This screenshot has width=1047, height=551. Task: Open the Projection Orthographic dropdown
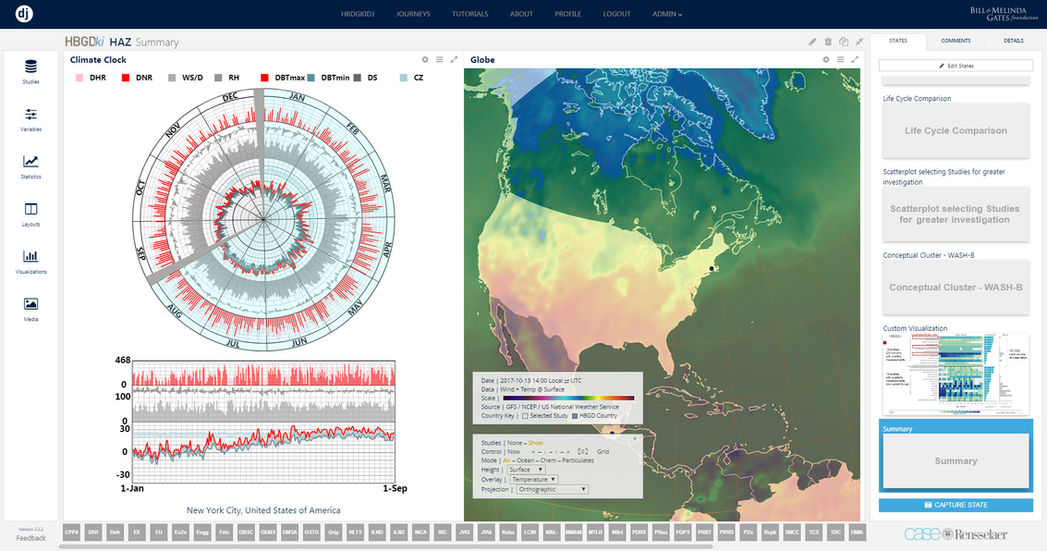point(552,490)
